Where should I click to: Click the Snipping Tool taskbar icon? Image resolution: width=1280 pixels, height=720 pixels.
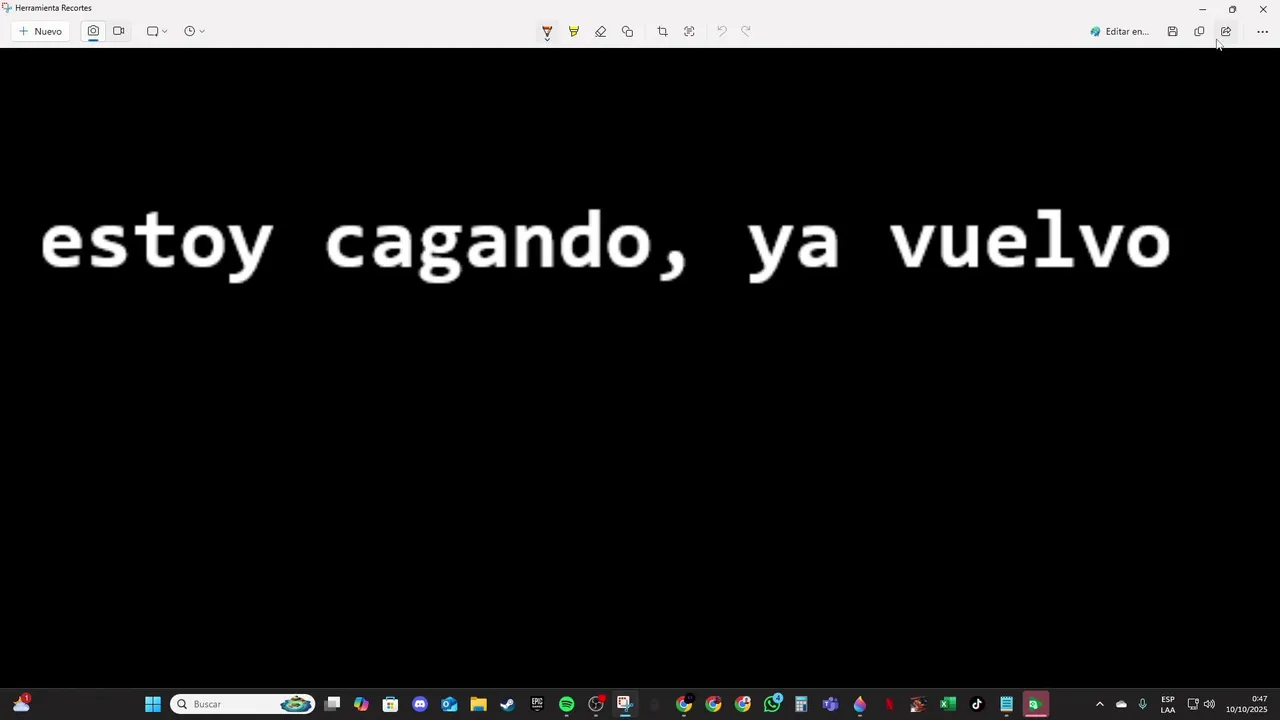[x=625, y=704]
